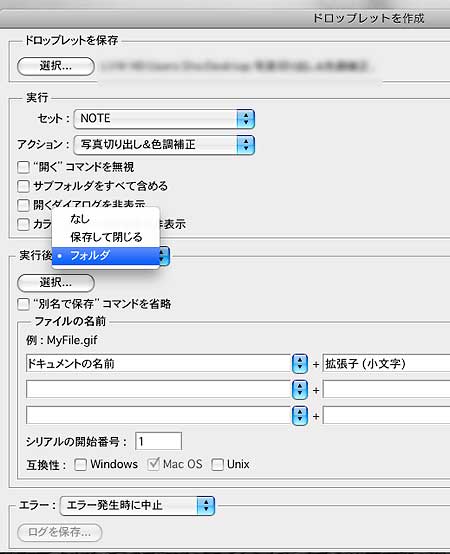Enable the "開く" コマンドを無視 checkbox
Viewport: 450px width, 554px height.
(23, 167)
